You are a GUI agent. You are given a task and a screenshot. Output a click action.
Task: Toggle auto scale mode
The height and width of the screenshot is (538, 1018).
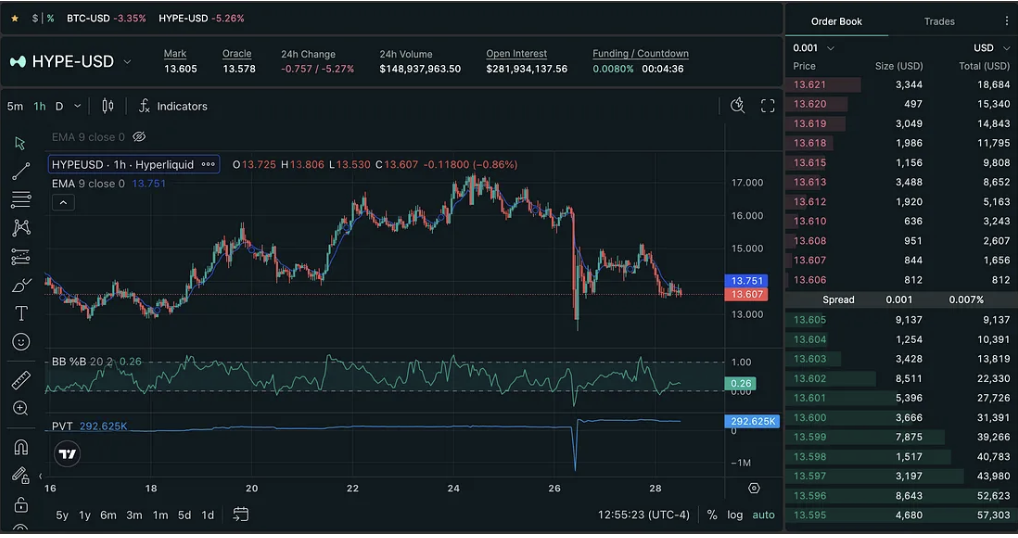tap(764, 515)
